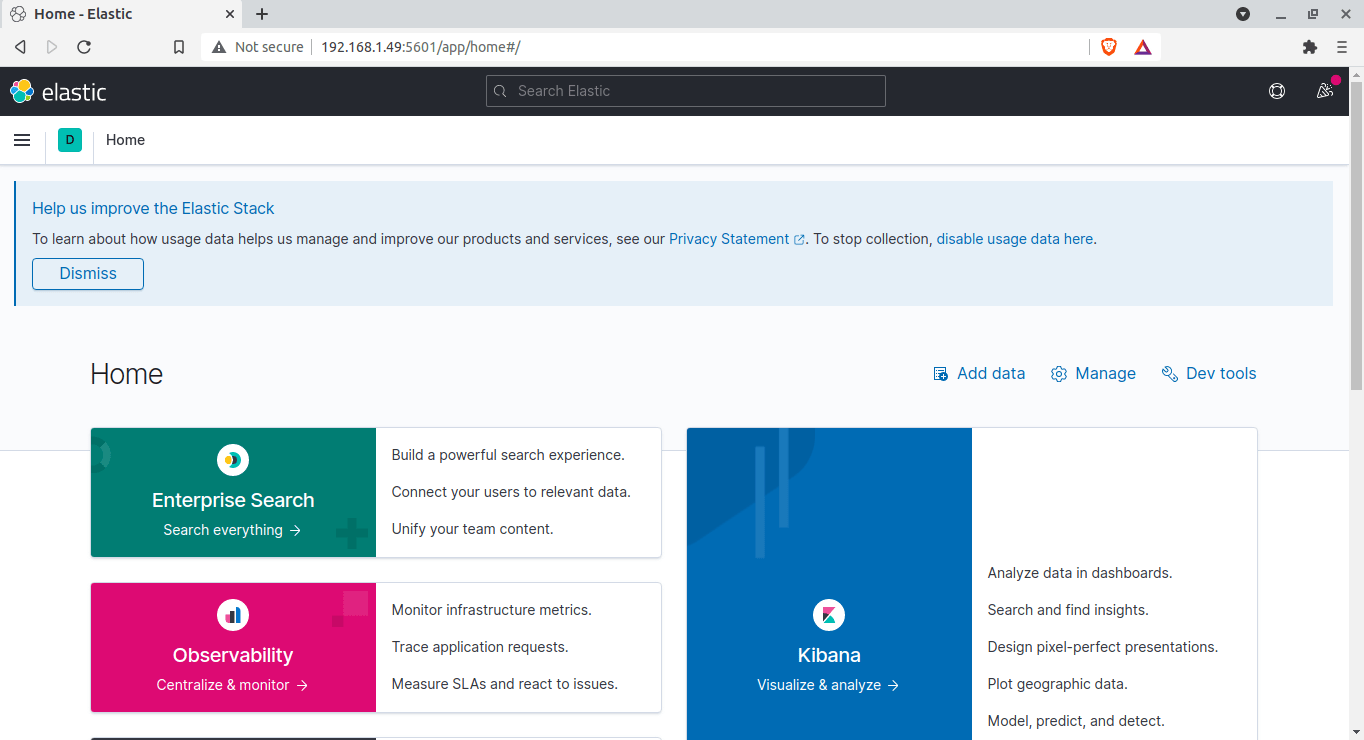The height and width of the screenshot is (740, 1364).
Task: Click the Elastic logo icon
Action: pyautogui.click(x=22, y=91)
